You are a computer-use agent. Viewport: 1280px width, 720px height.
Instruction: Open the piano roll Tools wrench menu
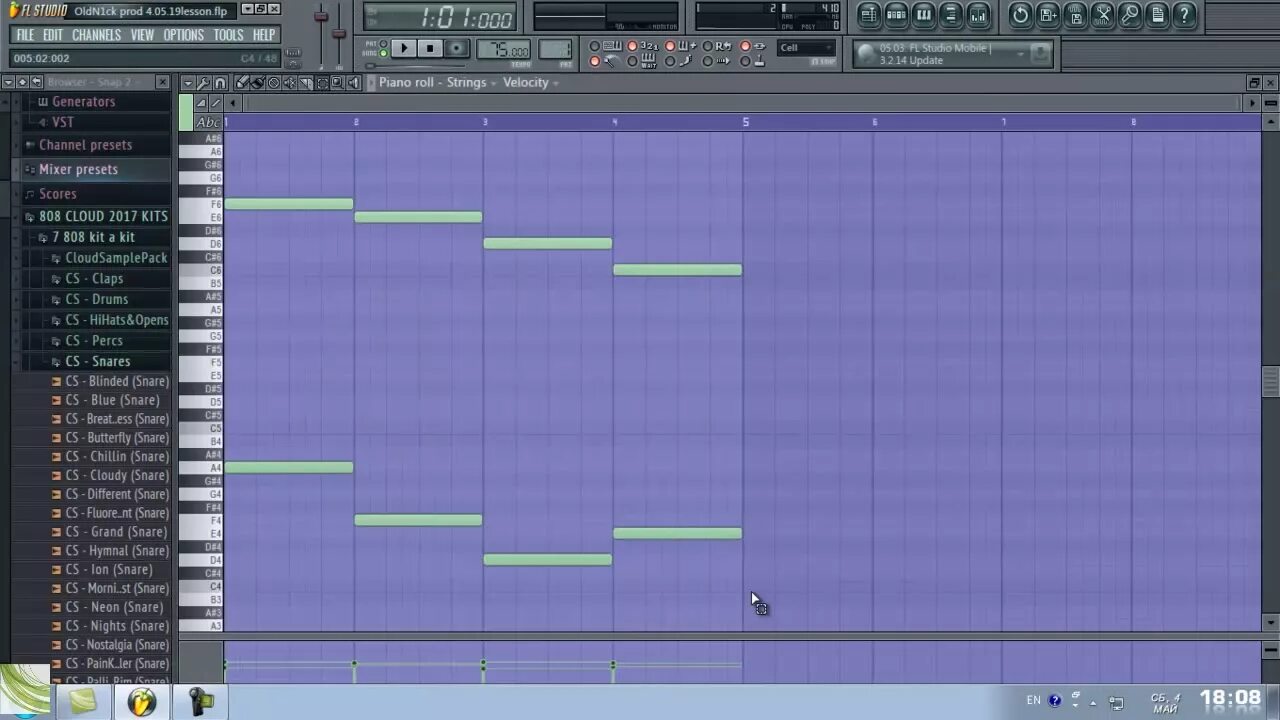pyautogui.click(x=203, y=82)
